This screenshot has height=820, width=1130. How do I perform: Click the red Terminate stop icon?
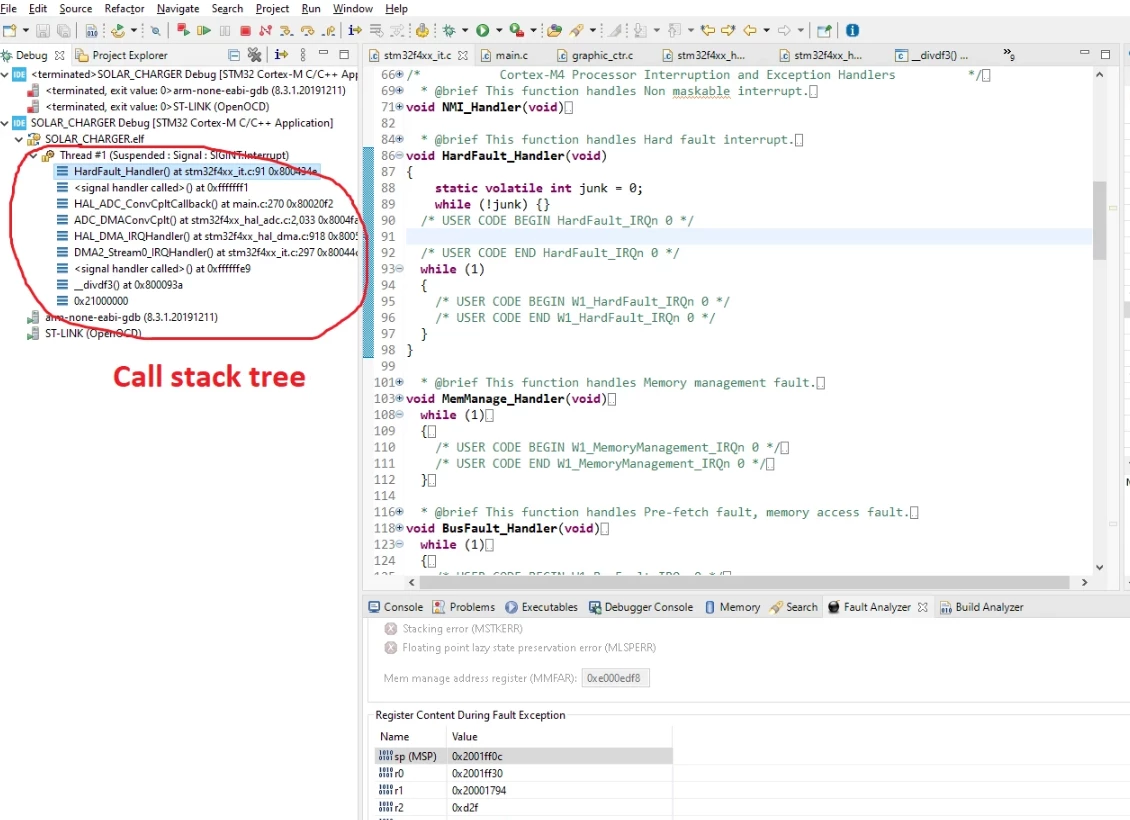(x=245, y=31)
